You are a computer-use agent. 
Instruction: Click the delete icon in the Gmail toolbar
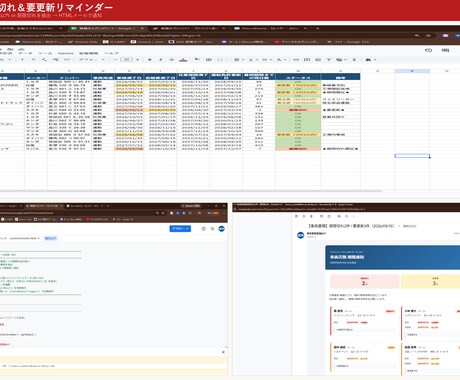point(312,216)
